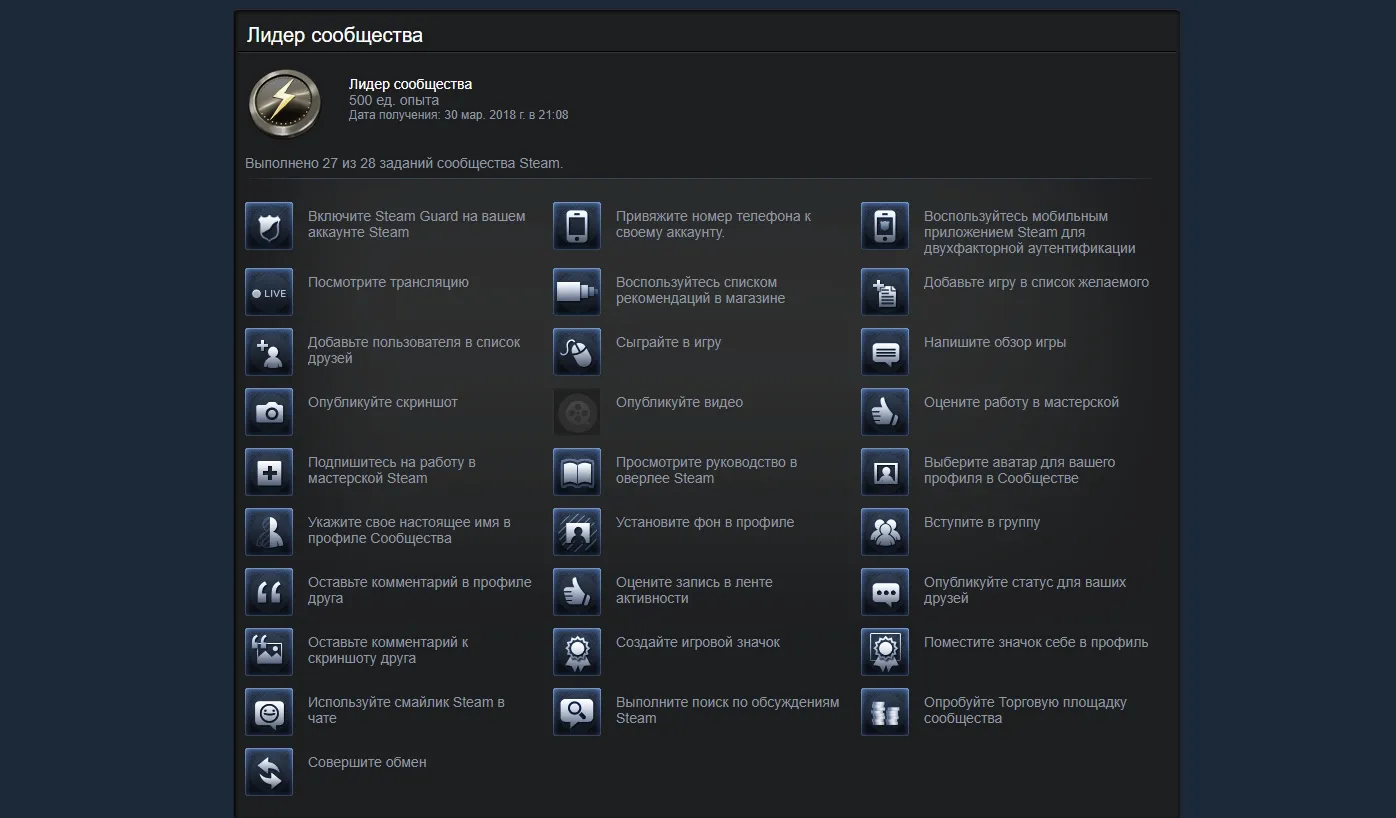Click the greyed-out video reel icon

click(x=577, y=412)
